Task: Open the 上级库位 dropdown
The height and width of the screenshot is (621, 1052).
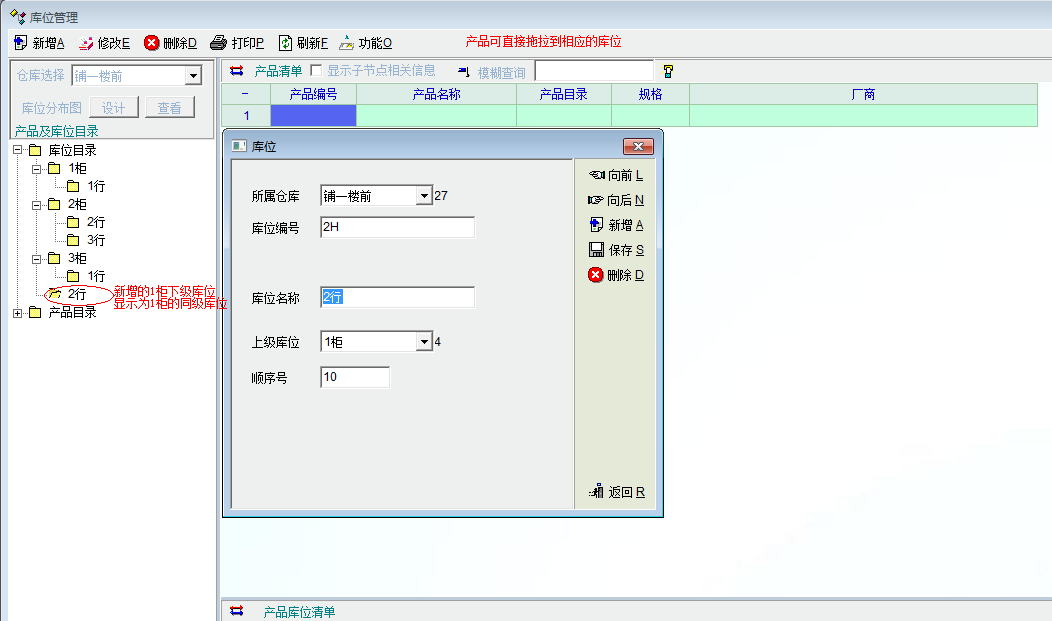Action: [x=424, y=342]
